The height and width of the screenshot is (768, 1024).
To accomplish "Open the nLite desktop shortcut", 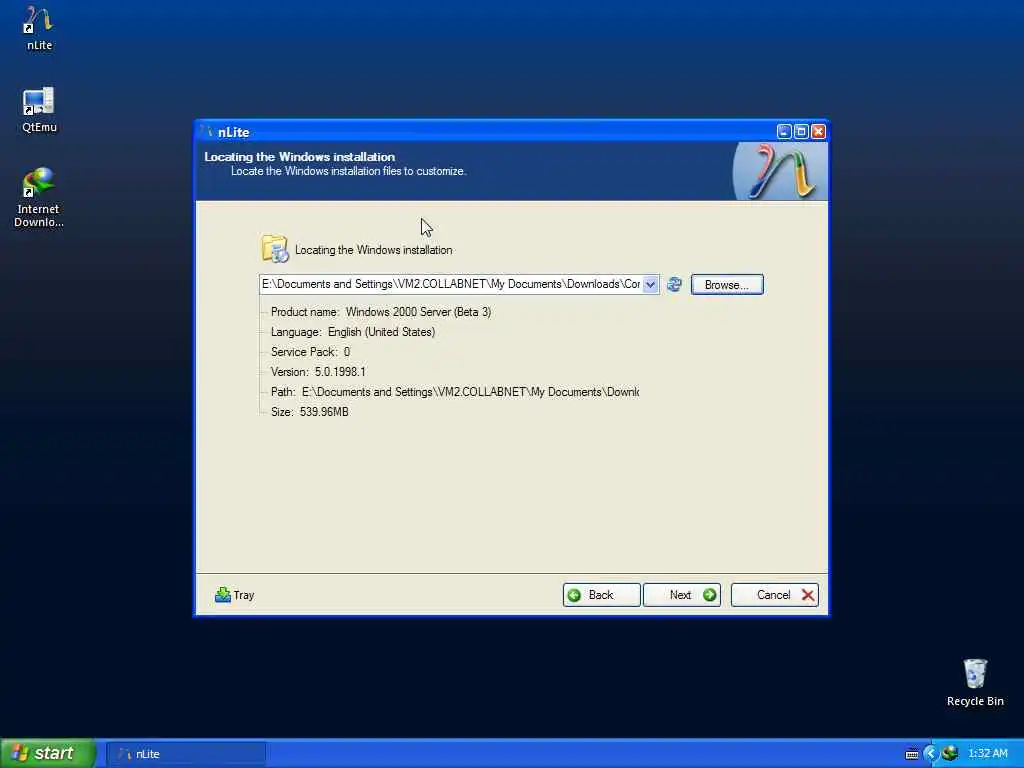I will pyautogui.click(x=39, y=28).
